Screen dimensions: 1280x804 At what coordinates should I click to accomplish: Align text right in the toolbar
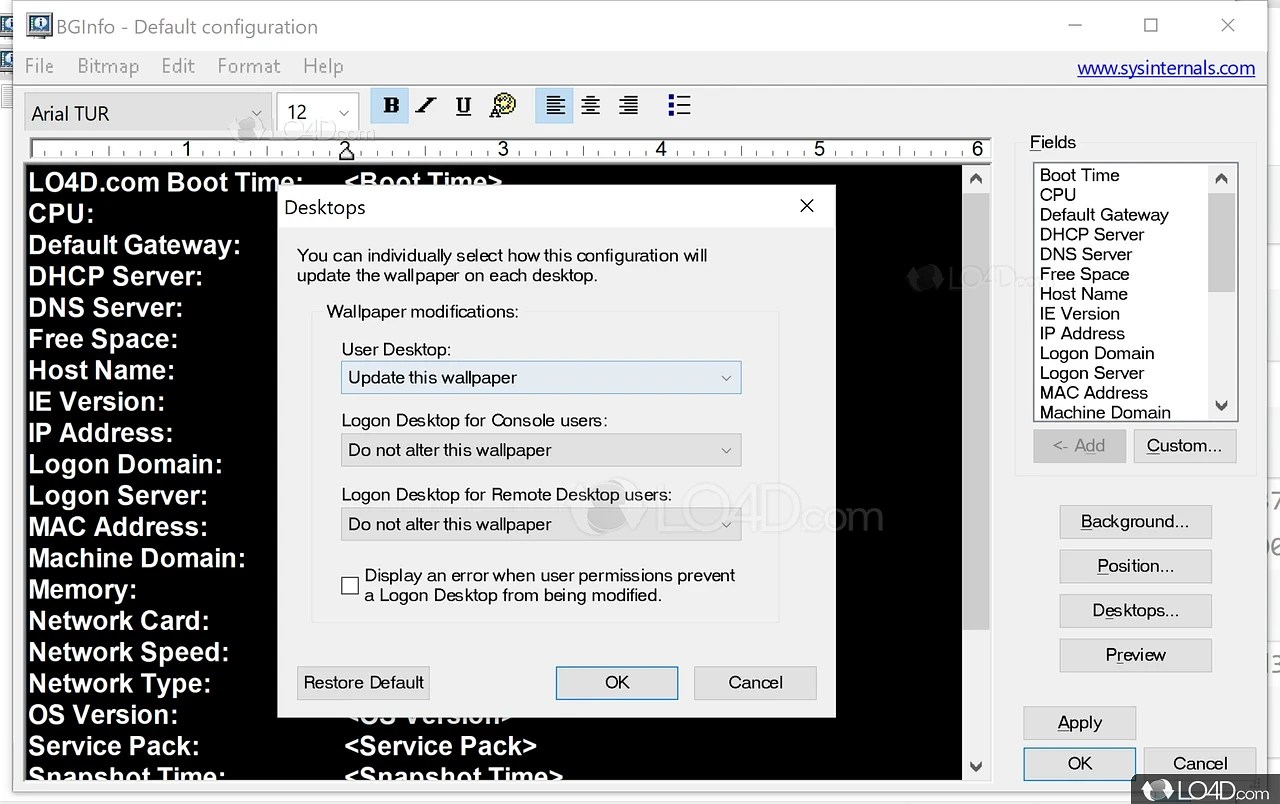628,106
